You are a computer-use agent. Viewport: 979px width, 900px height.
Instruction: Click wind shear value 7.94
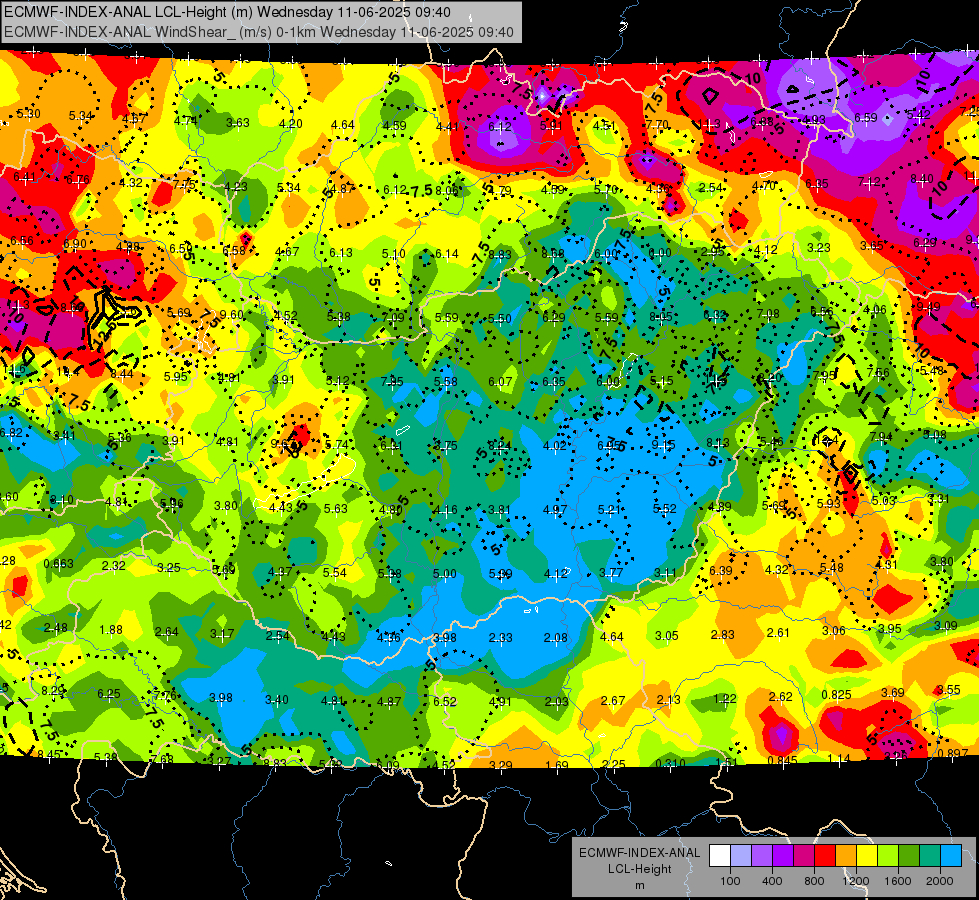(881, 437)
